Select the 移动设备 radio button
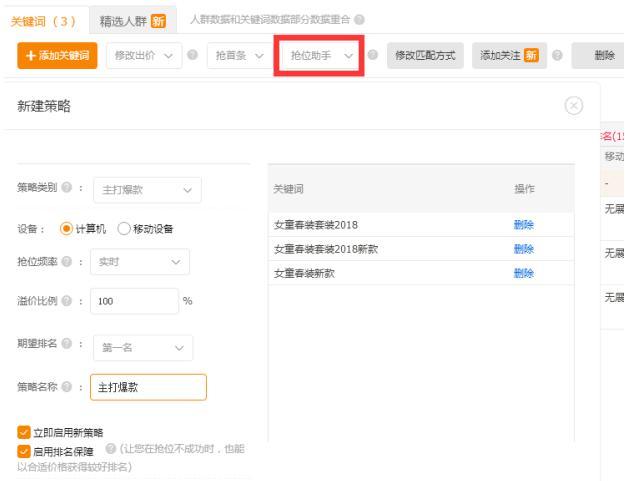This screenshot has height=481, width=625. pyautogui.click(x=125, y=228)
